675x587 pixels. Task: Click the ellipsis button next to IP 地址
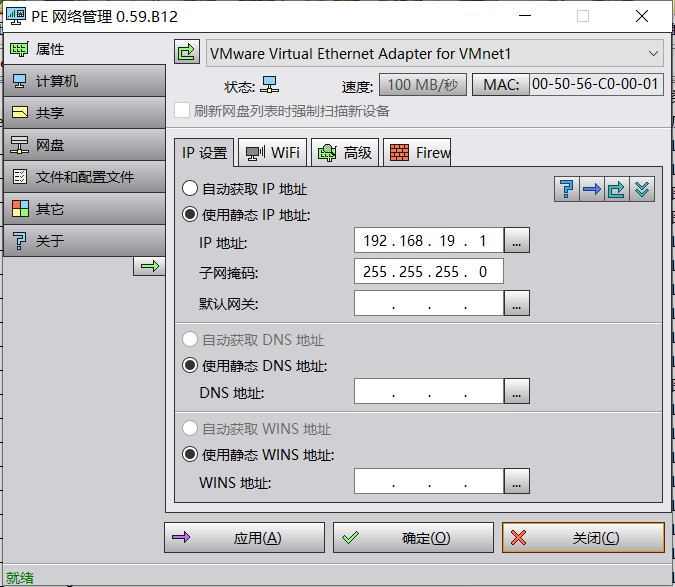(517, 240)
